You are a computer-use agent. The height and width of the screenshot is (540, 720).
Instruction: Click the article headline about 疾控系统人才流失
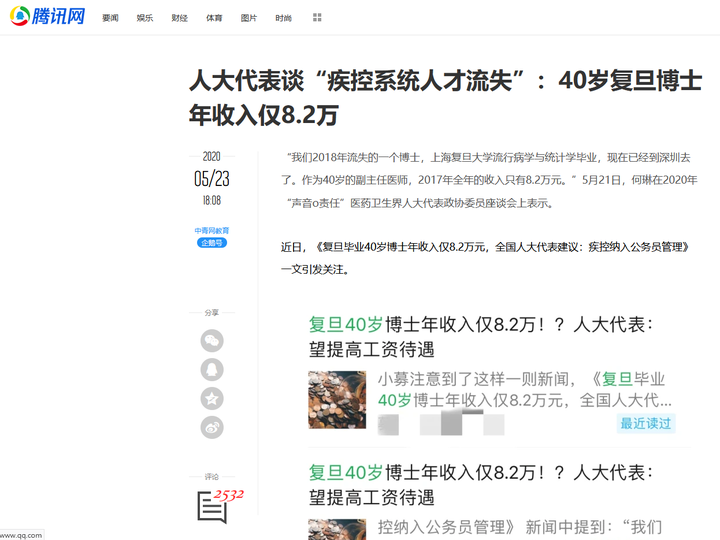click(445, 97)
